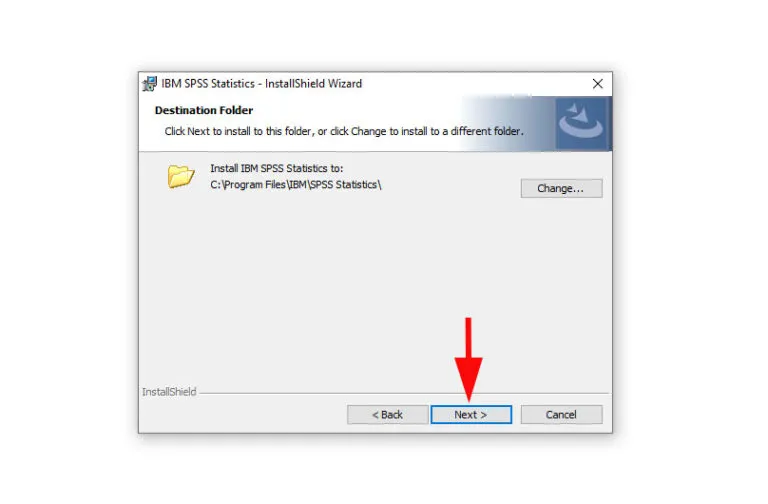
Task: Click the blue gradient part of header banner
Action: pyautogui.click(x=509, y=123)
